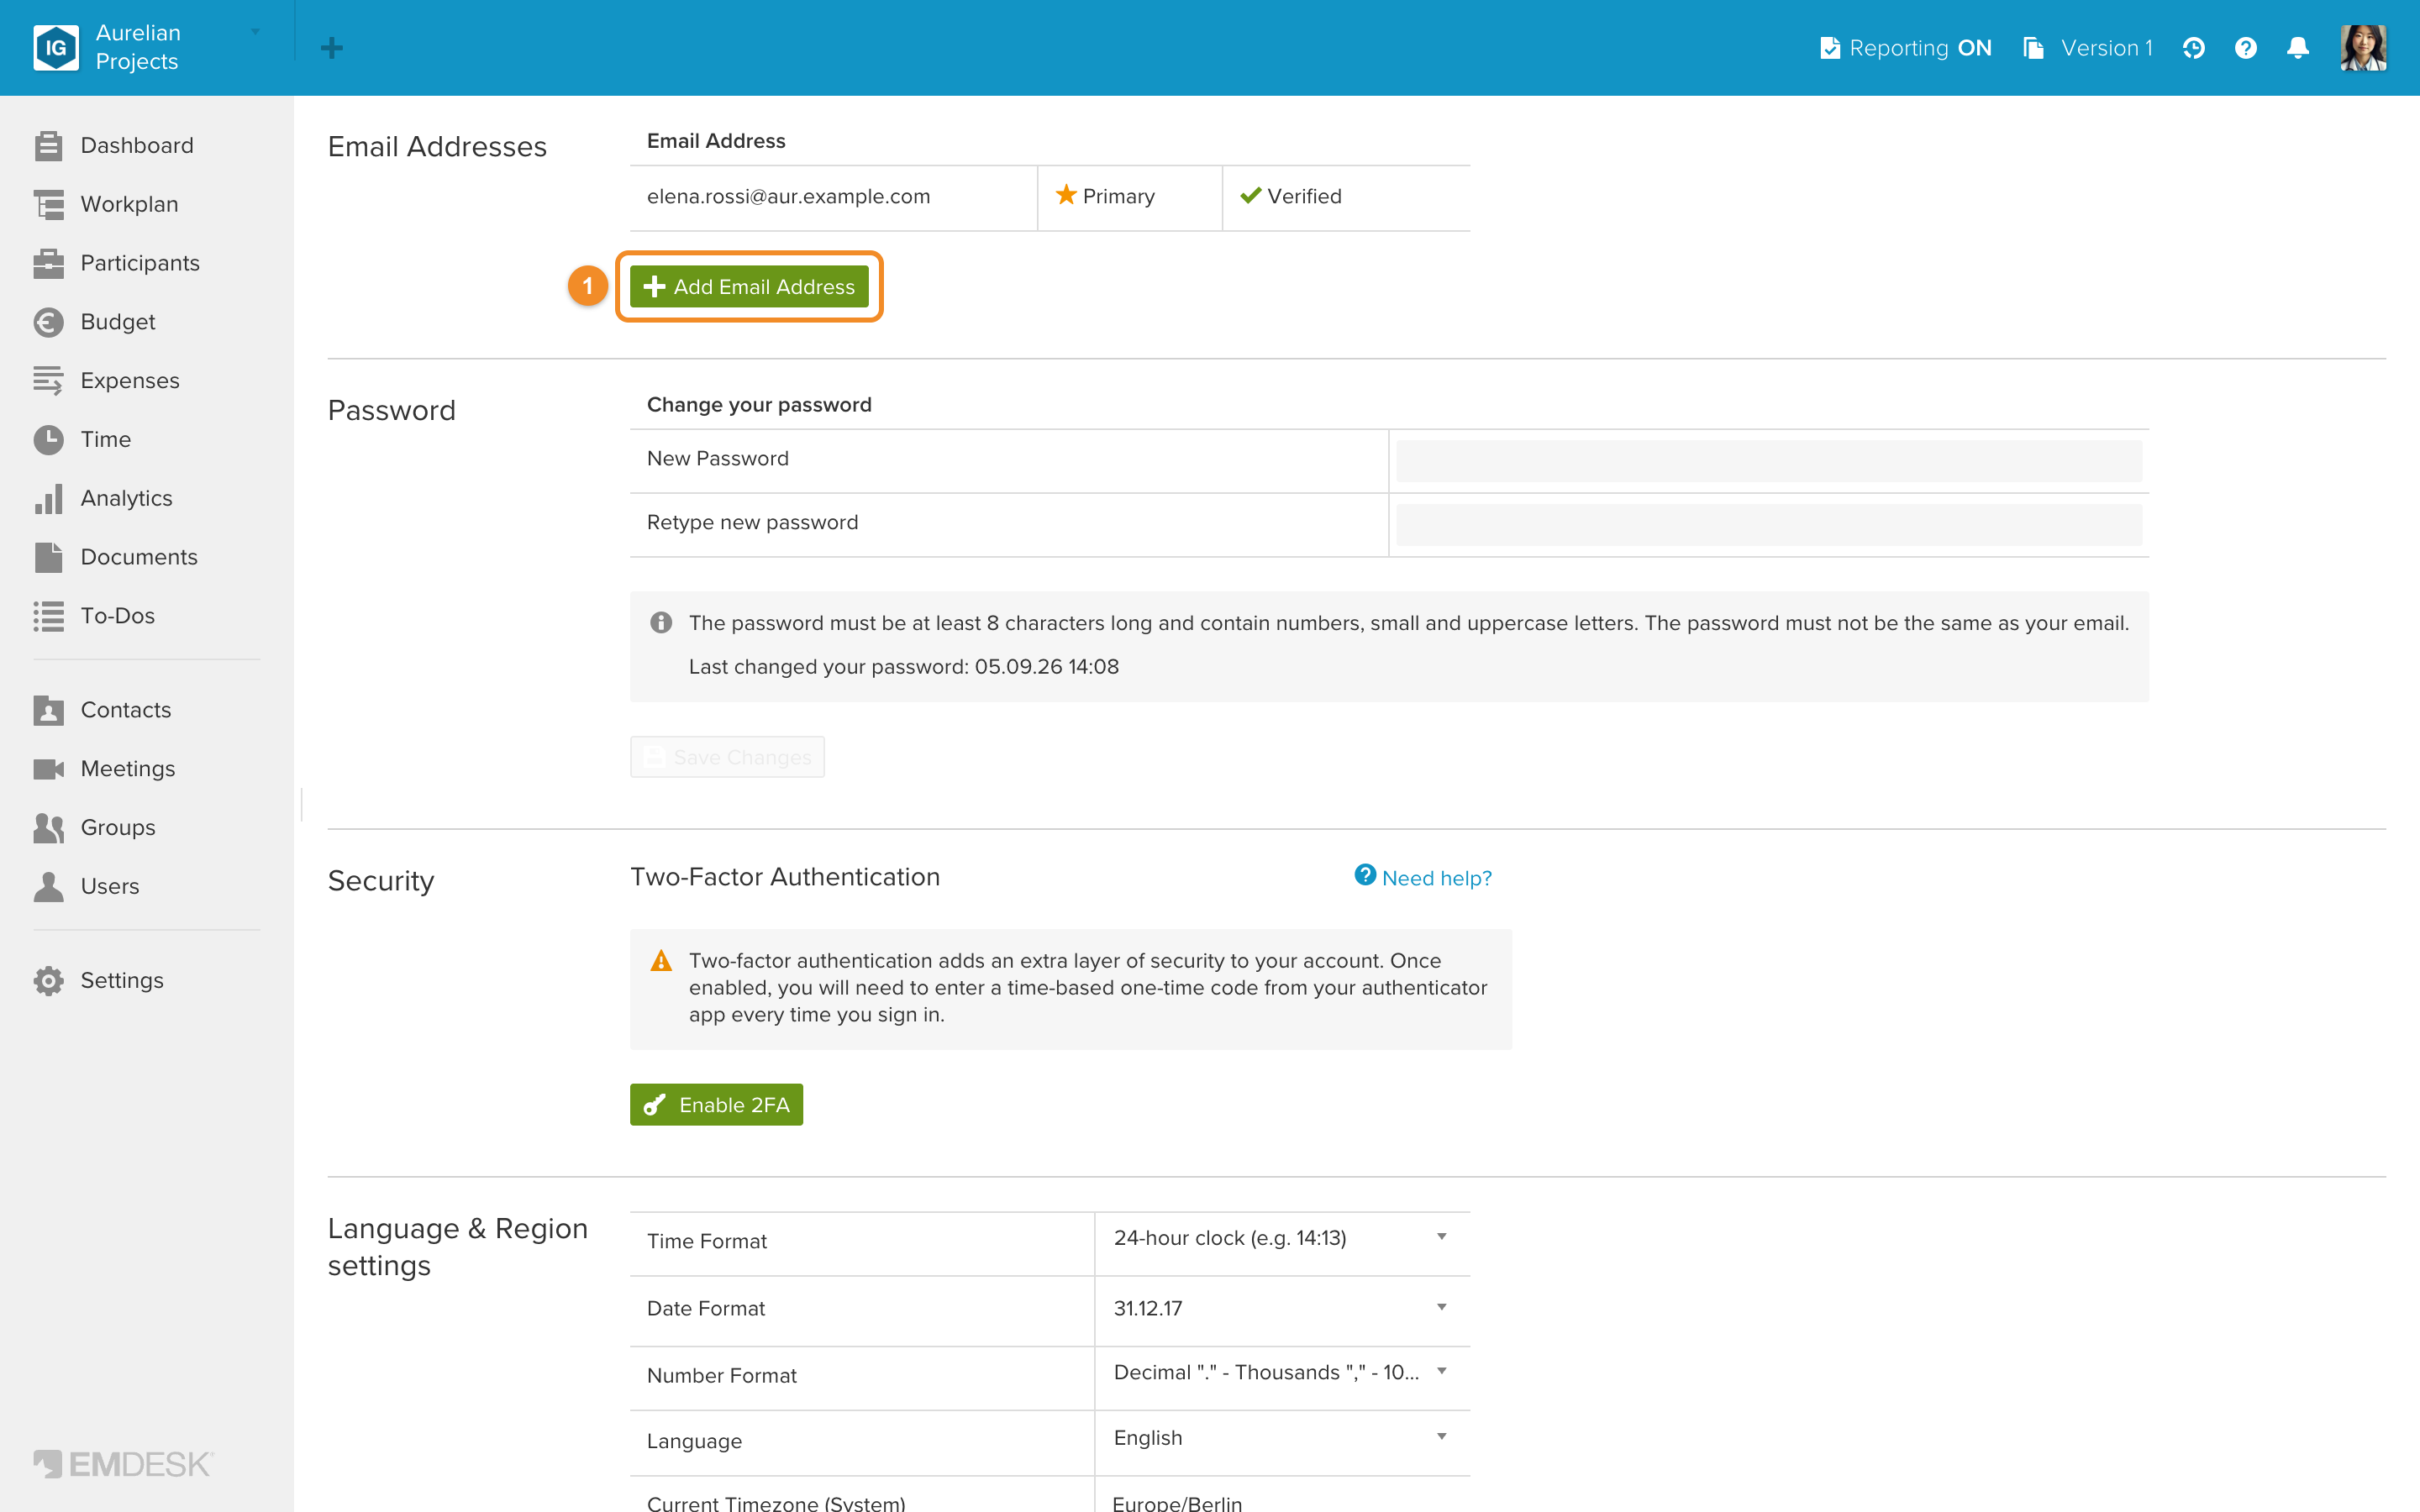Open Workplan from the sidebar

(105, 204)
